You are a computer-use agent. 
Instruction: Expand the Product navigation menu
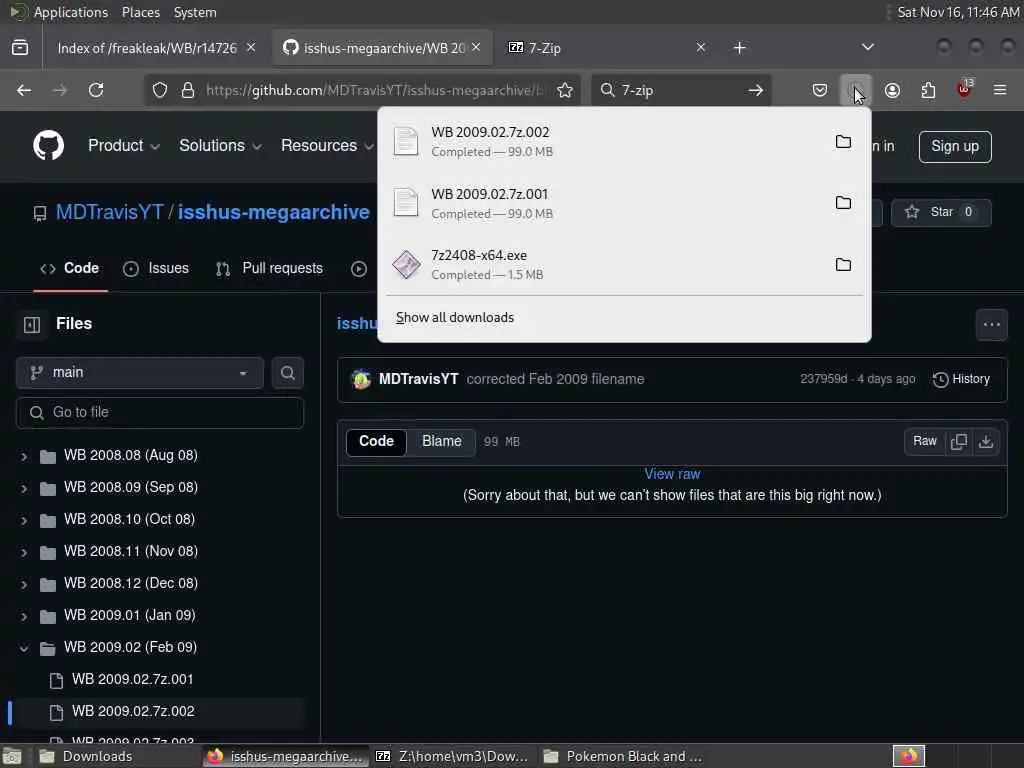(124, 146)
